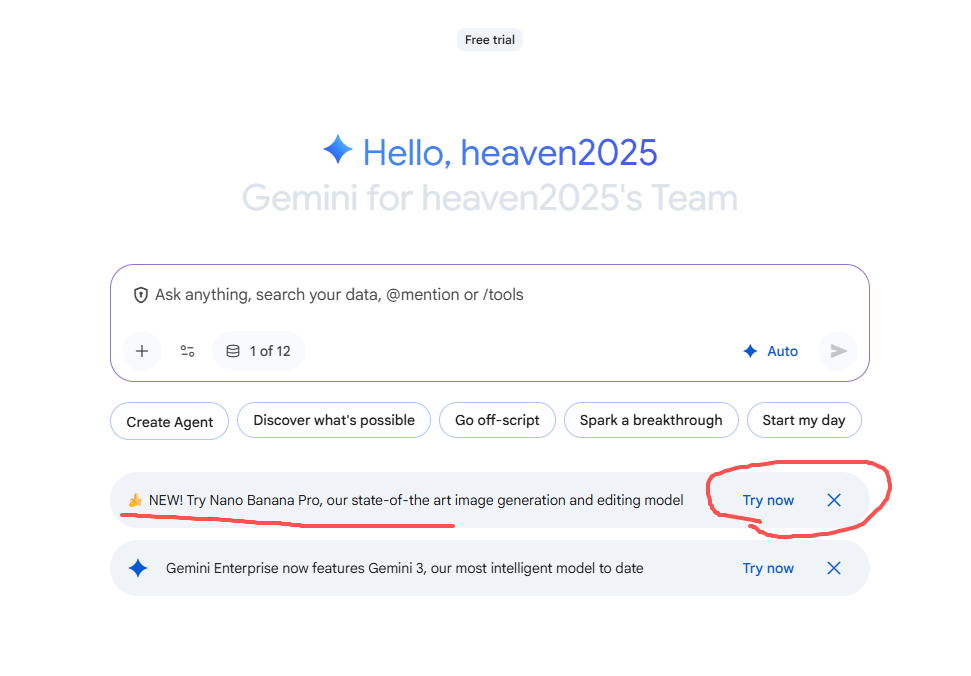Click the send arrow icon
This screenshot has width=971, height=676.
click(838, 351)
